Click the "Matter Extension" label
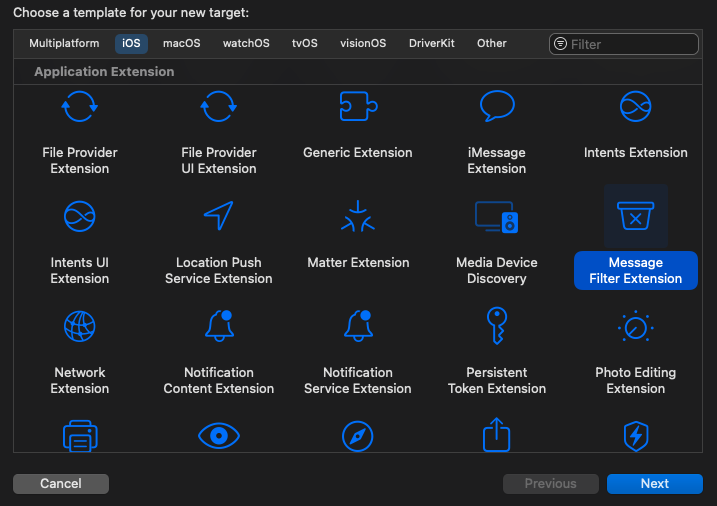Screen dimensions: 717x506 358,263
